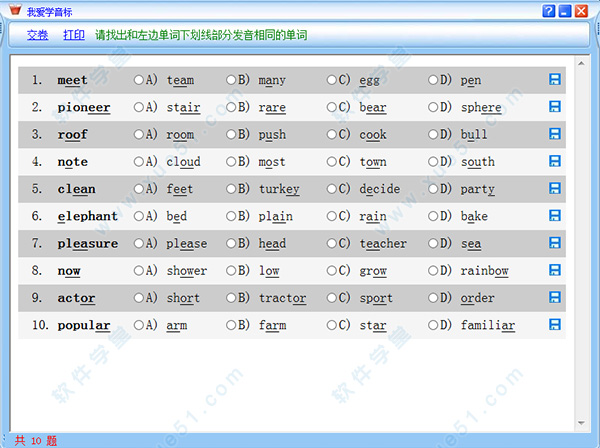Close the window with the red X

(x=581, y=11)
